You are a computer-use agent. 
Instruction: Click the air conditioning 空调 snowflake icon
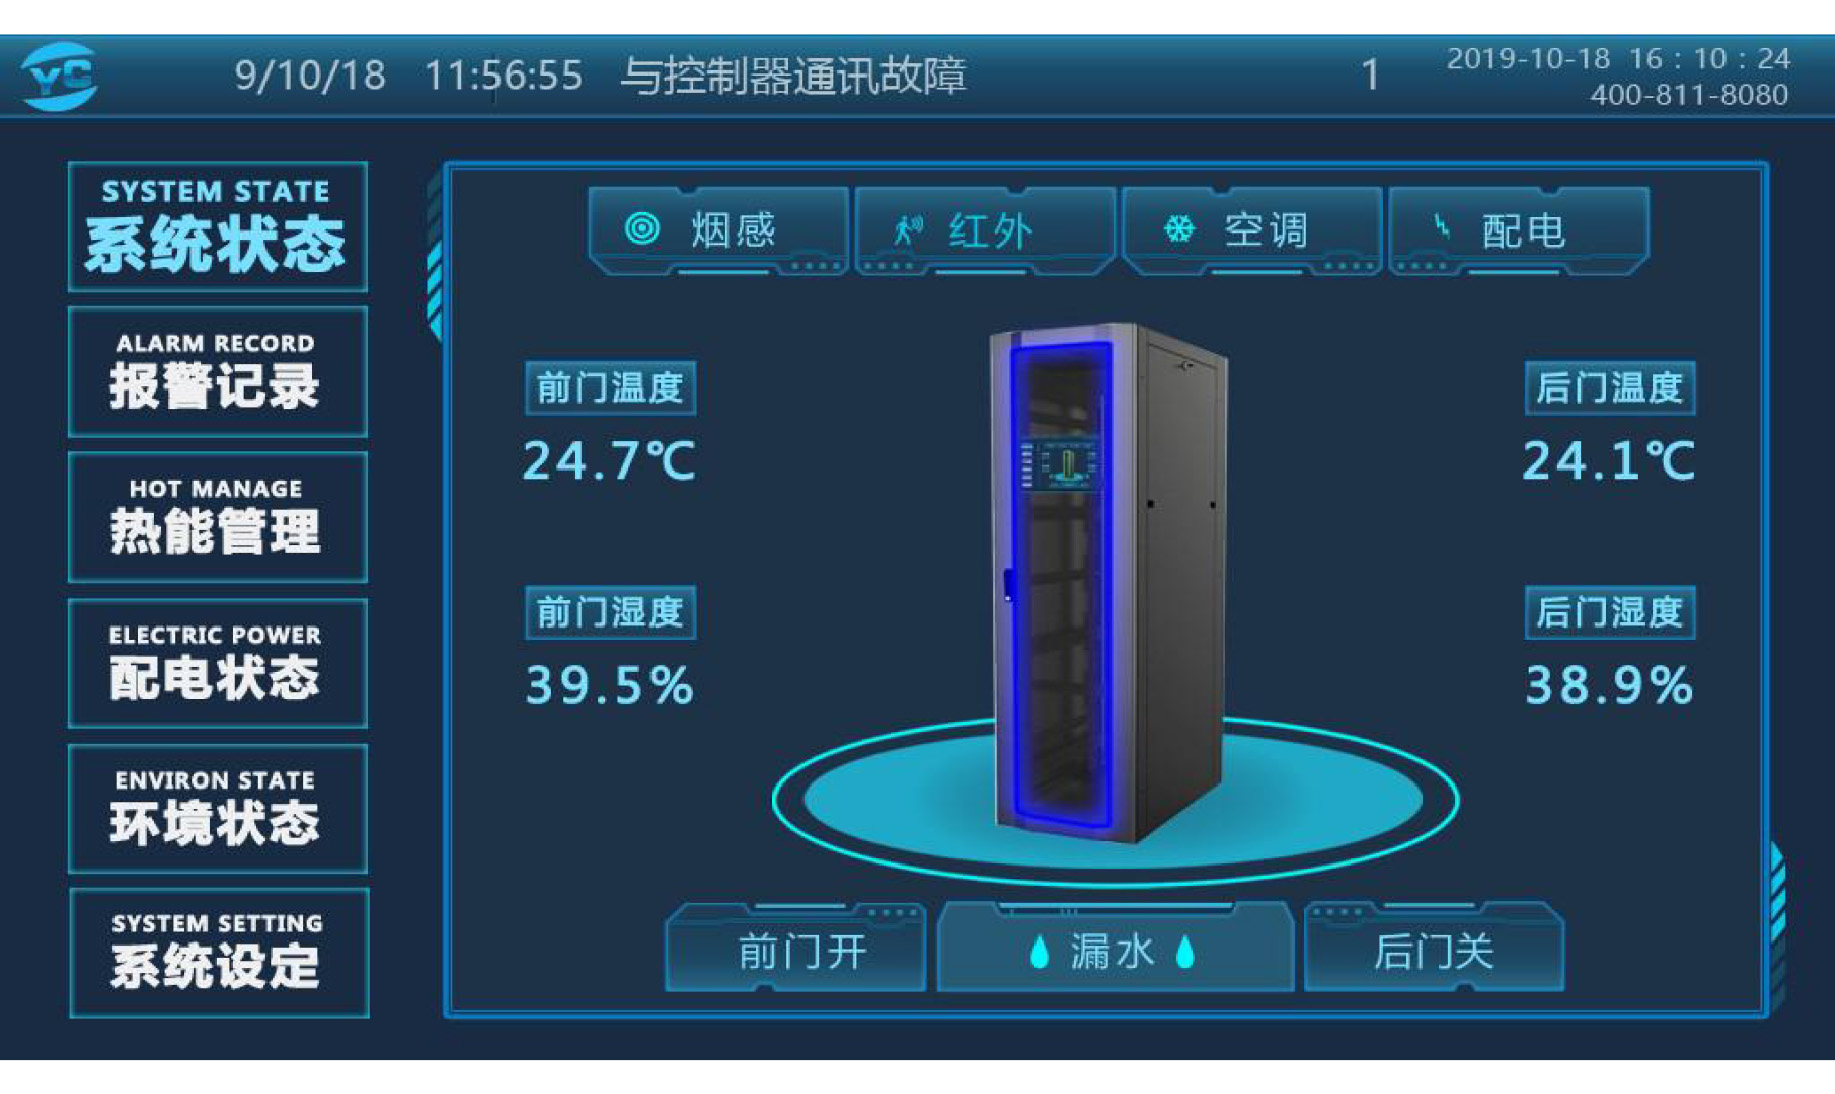[x=1180, y=229]
